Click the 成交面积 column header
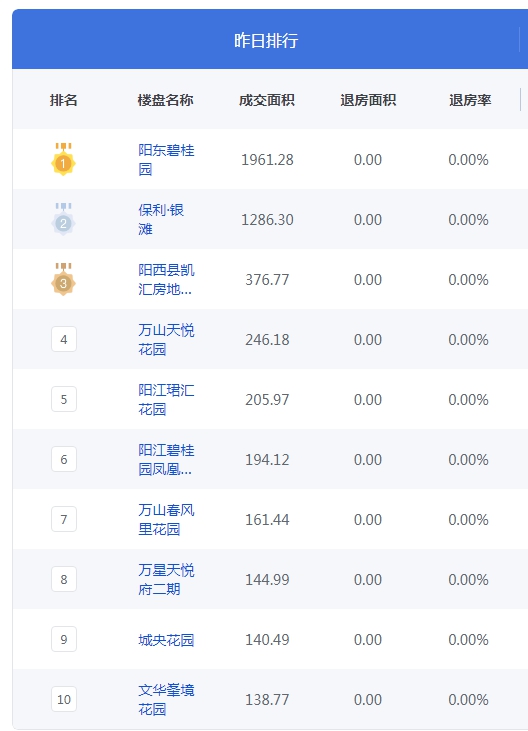 267,100
